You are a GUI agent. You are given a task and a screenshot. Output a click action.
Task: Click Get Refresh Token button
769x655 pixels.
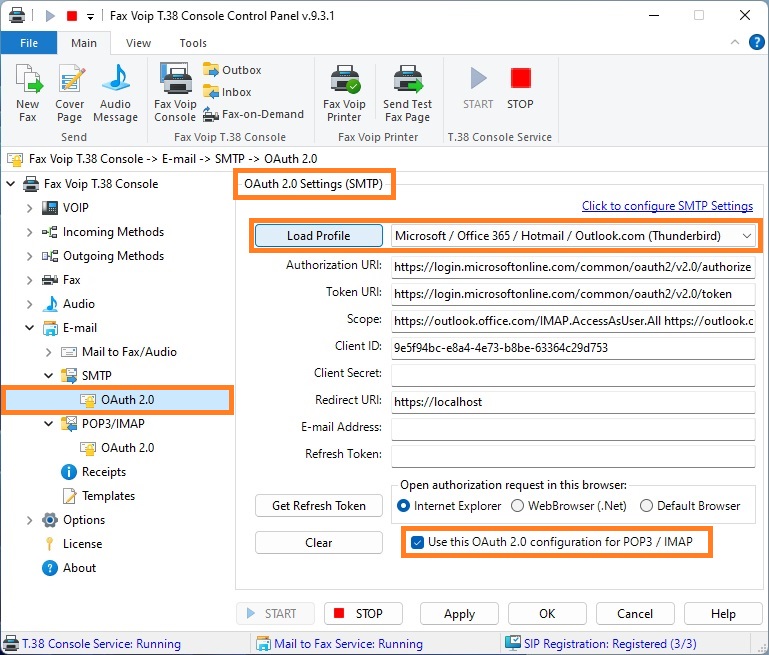(x=319, y=505)
